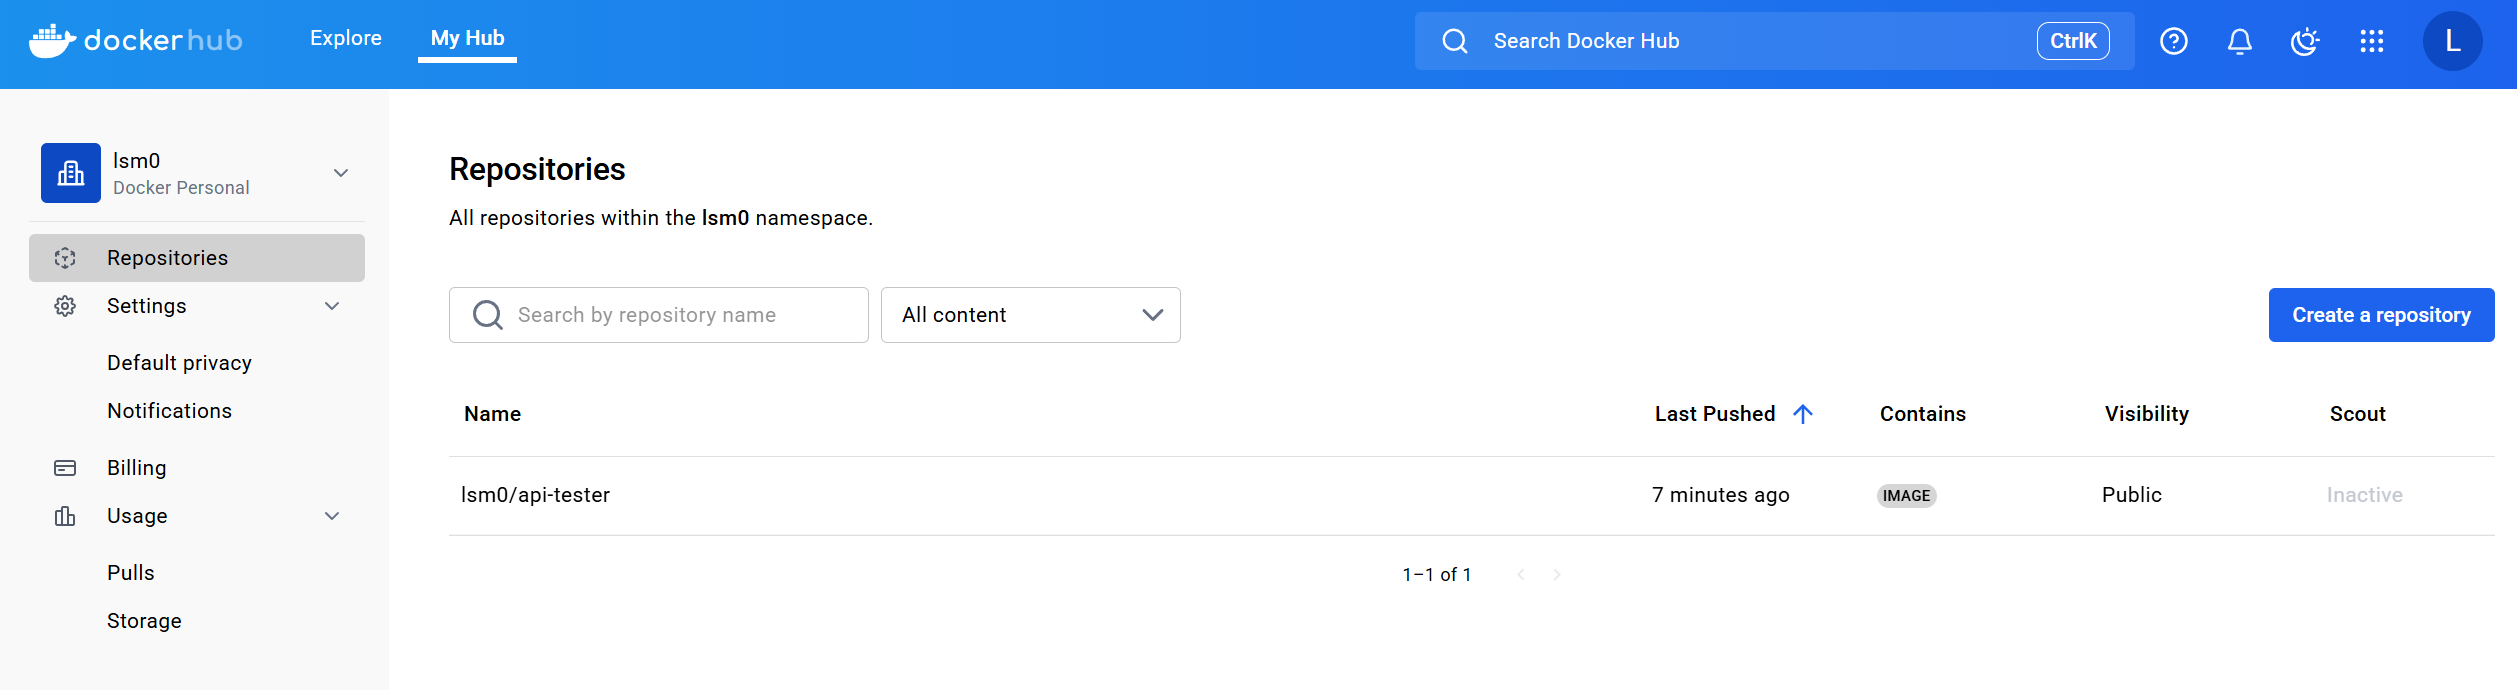The width and height of the screenshot is (2517, 690).
Task: Open Default privacy settings
Action: (x=179, y=363)
